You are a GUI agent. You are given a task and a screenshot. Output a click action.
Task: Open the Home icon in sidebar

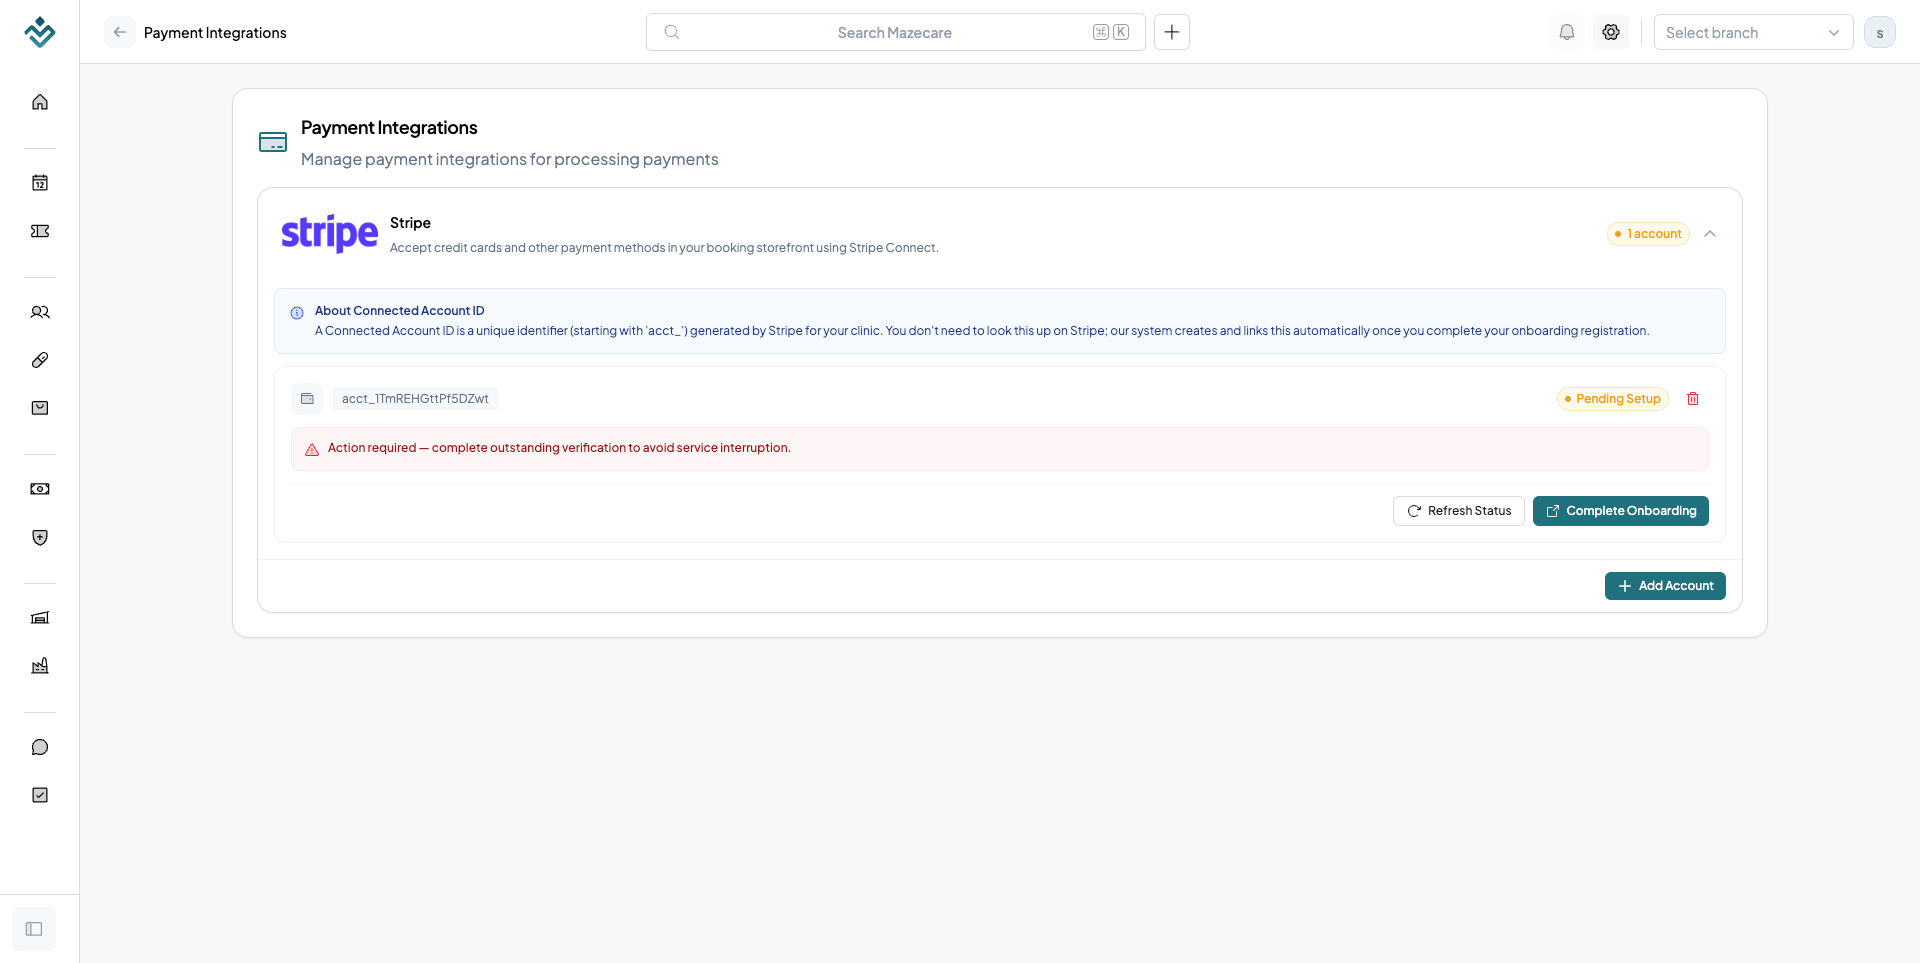40,102
